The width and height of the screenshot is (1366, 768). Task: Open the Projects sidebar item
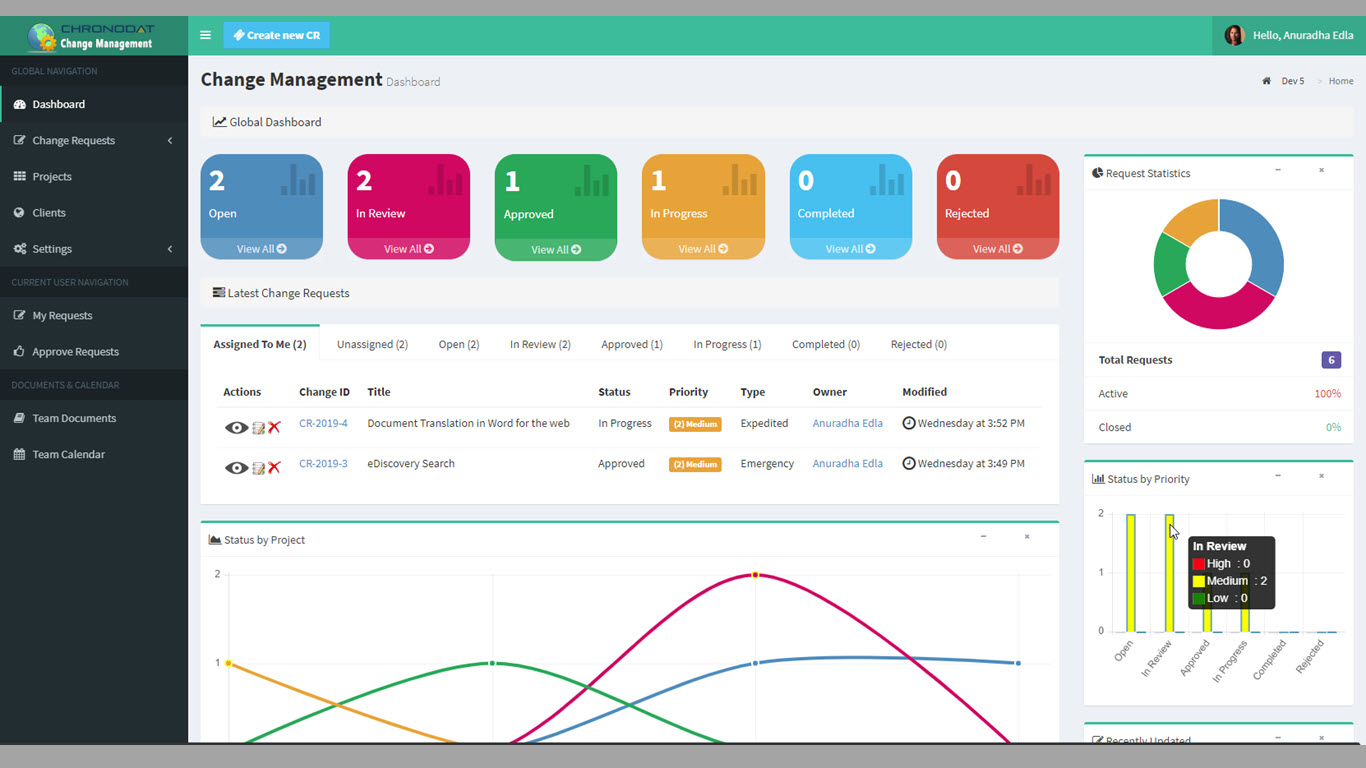94,176
